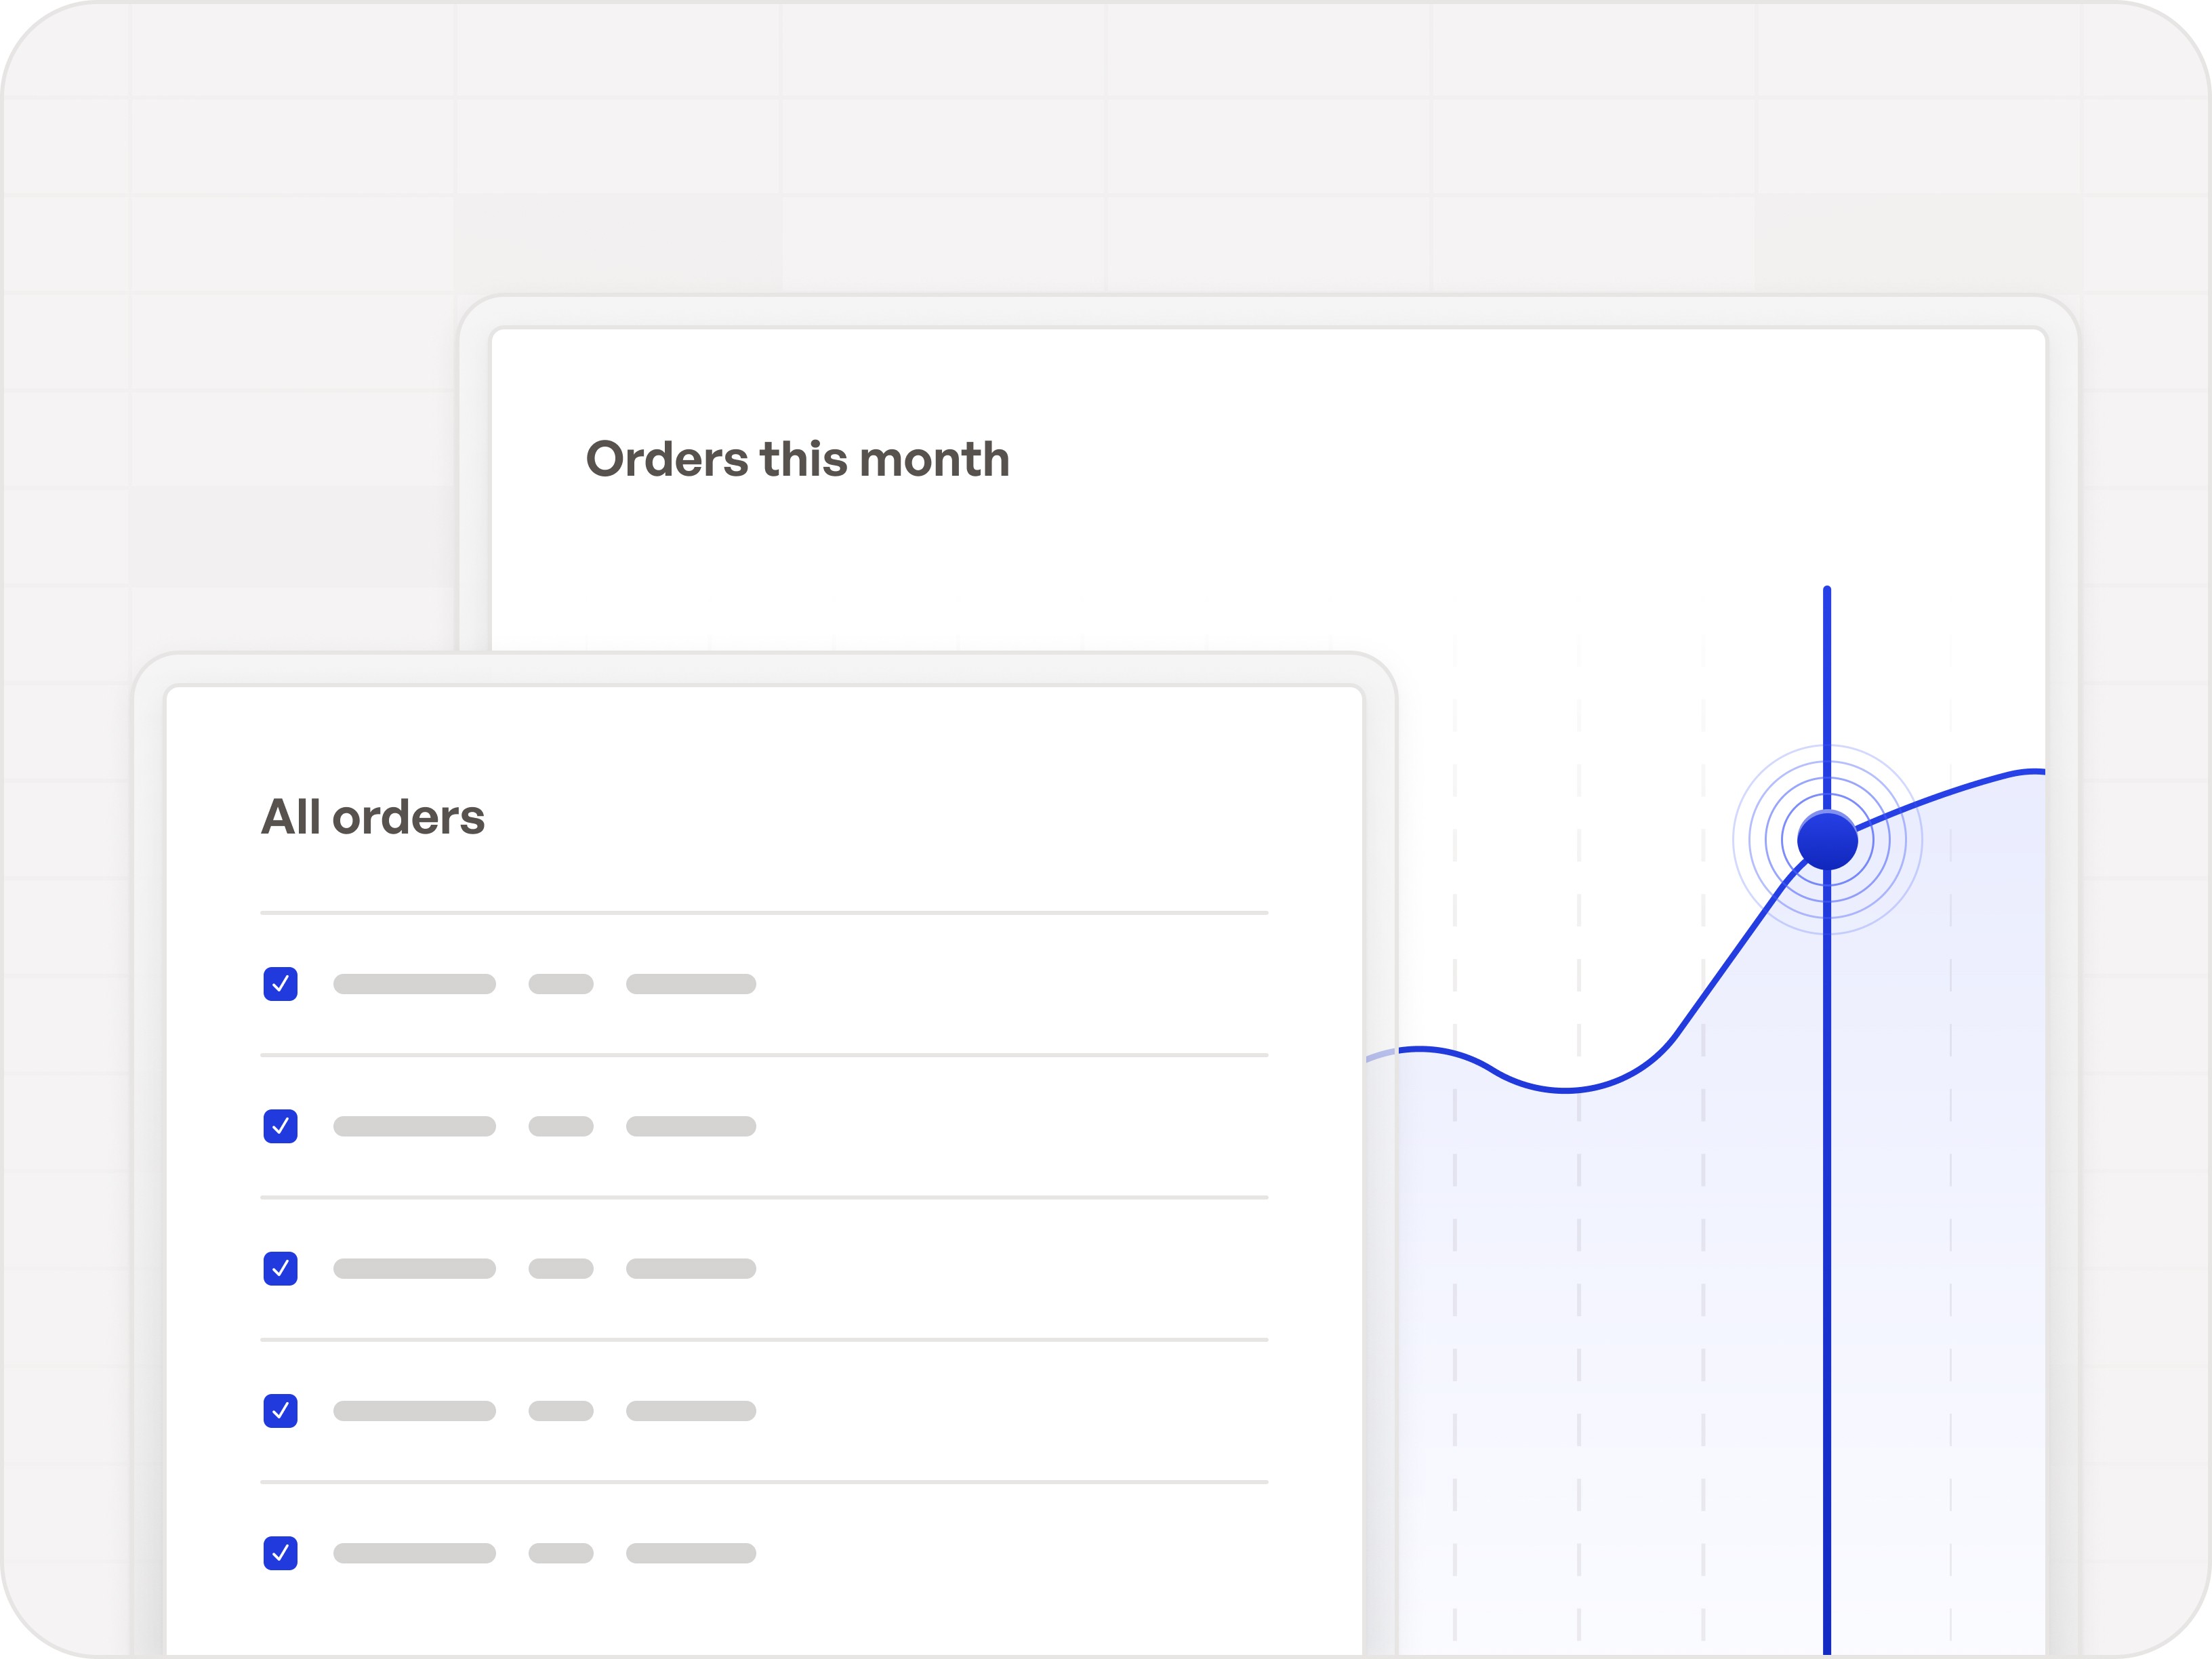
Task: Click the short middle placeholder on the second row
Action: 561,1126
